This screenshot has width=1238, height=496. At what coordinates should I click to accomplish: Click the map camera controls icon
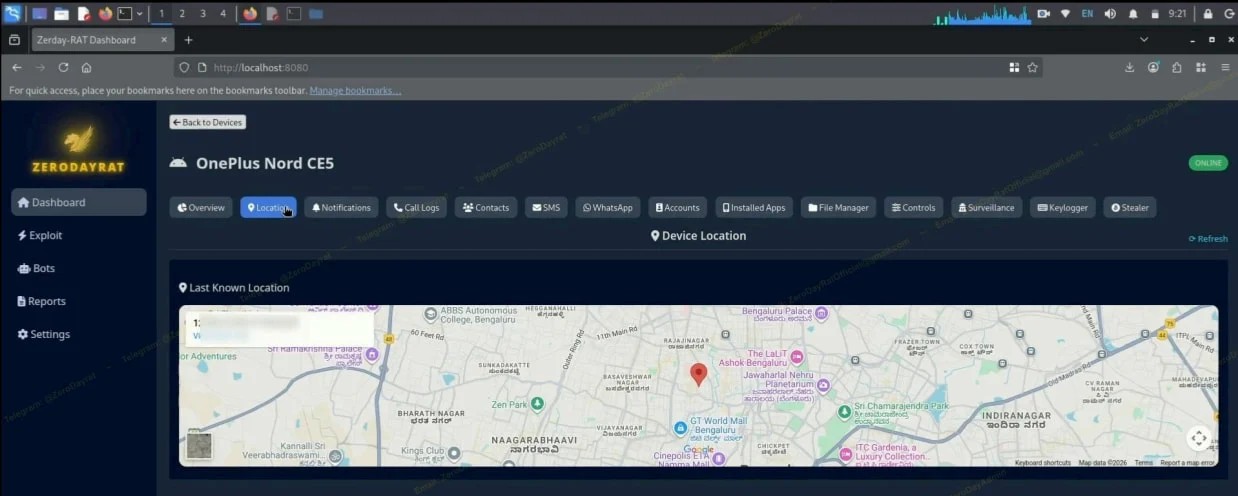(1198, 439)
